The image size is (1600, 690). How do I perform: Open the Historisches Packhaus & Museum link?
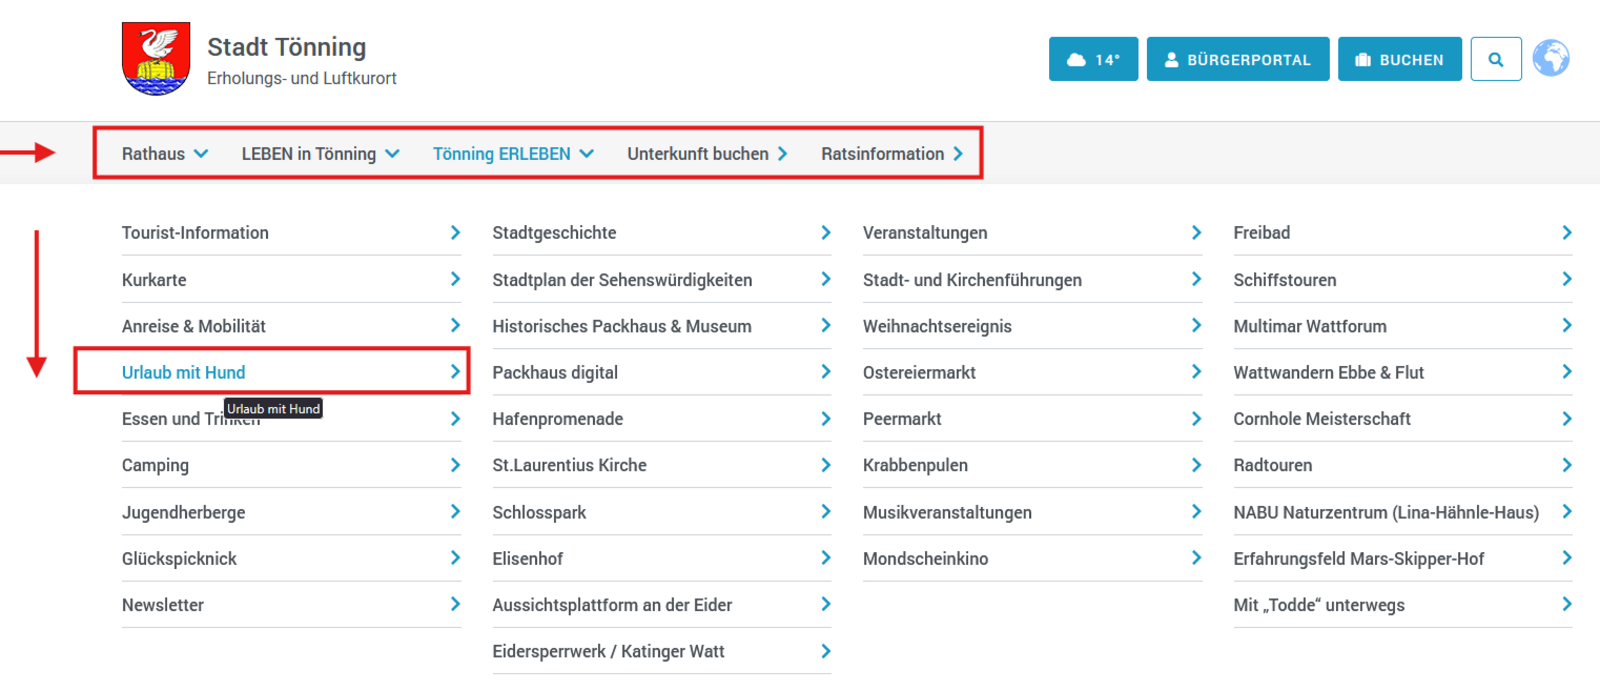coord(621,326)
